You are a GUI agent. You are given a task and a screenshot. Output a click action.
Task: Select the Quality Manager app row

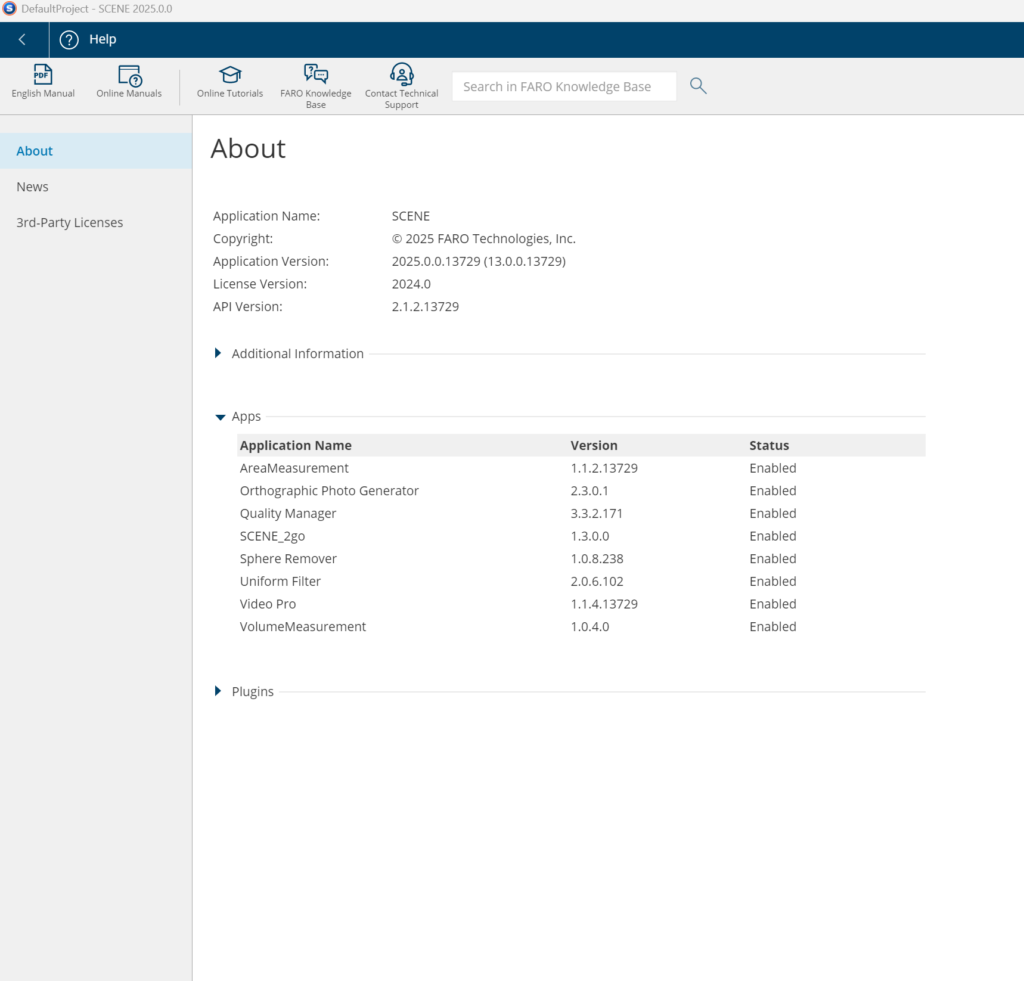(288, 513)
